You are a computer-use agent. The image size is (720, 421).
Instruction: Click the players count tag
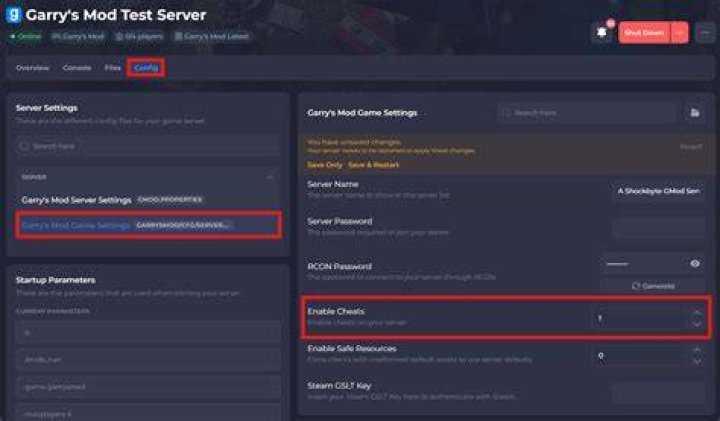pos(139,36)
